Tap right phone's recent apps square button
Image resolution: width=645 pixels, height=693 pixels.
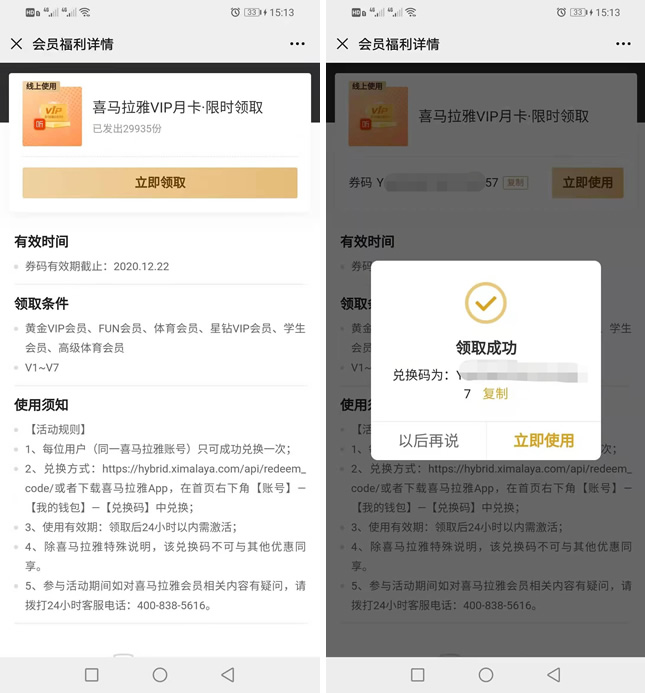(x=417, y=675)
